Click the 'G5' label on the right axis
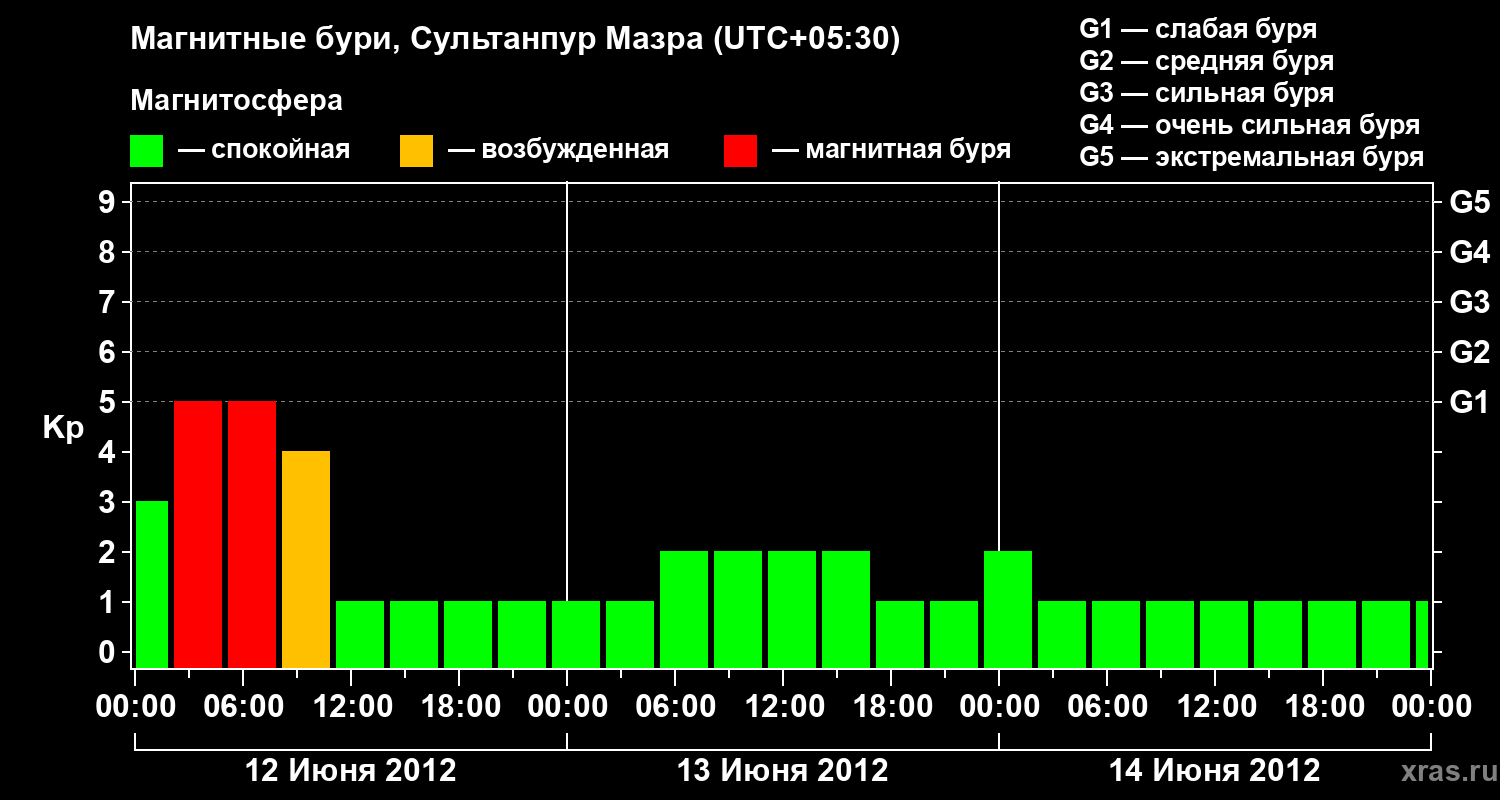 [1469, 203]
